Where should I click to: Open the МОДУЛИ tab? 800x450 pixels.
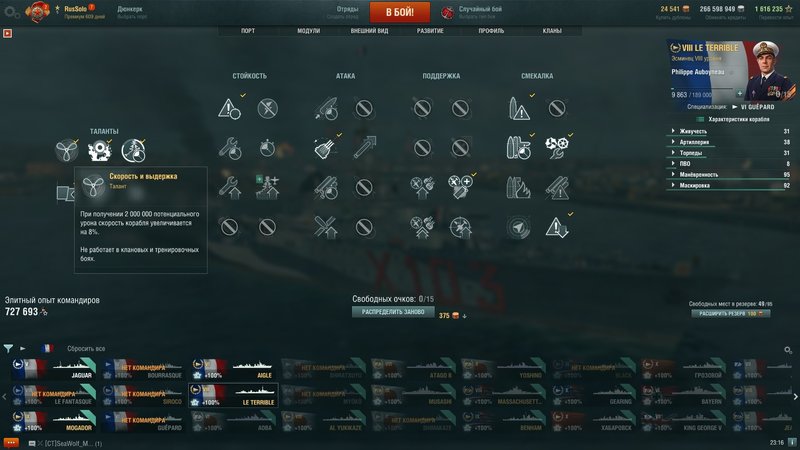[x=309, y=31]
